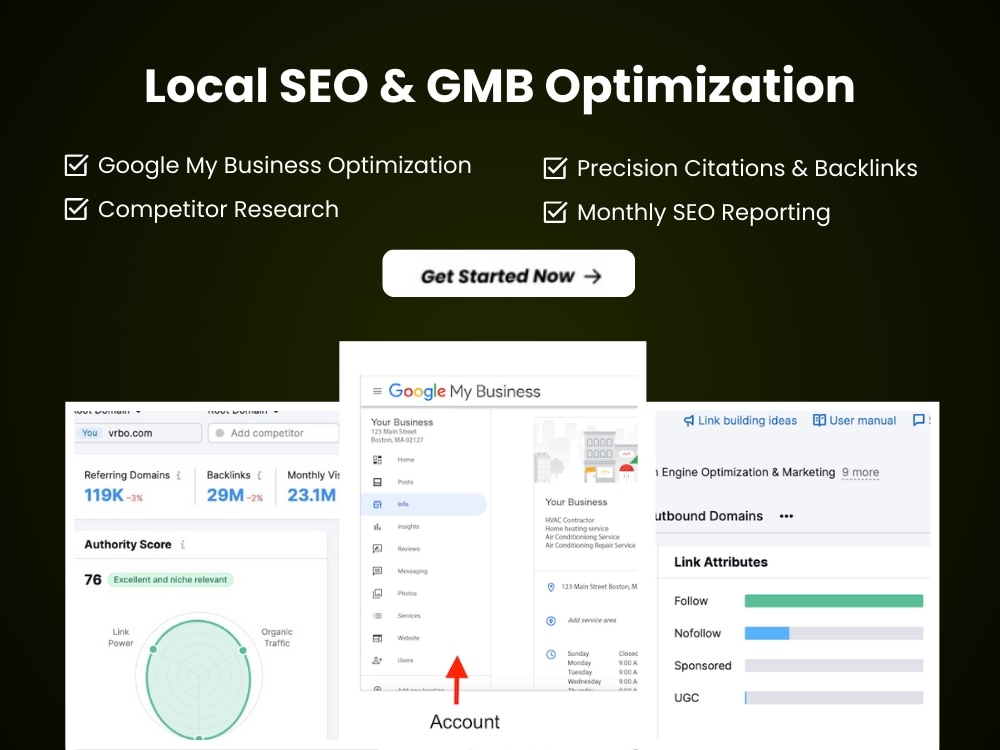Expand the 9 more categories link
Viewport: 1000px width, 750px height.
(x=860, y=473)
